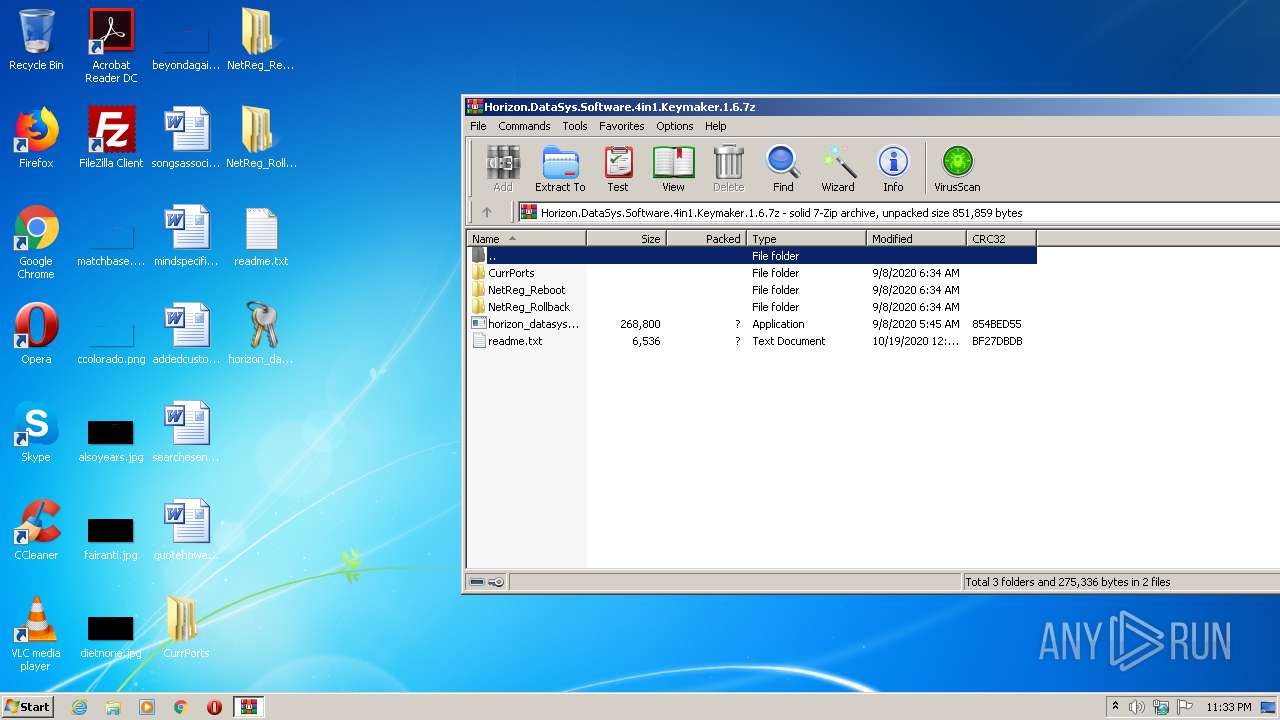Open Windows Explorer from taskbar
The width and height of the screenshot is (1280, 720).
coord(113,707)
